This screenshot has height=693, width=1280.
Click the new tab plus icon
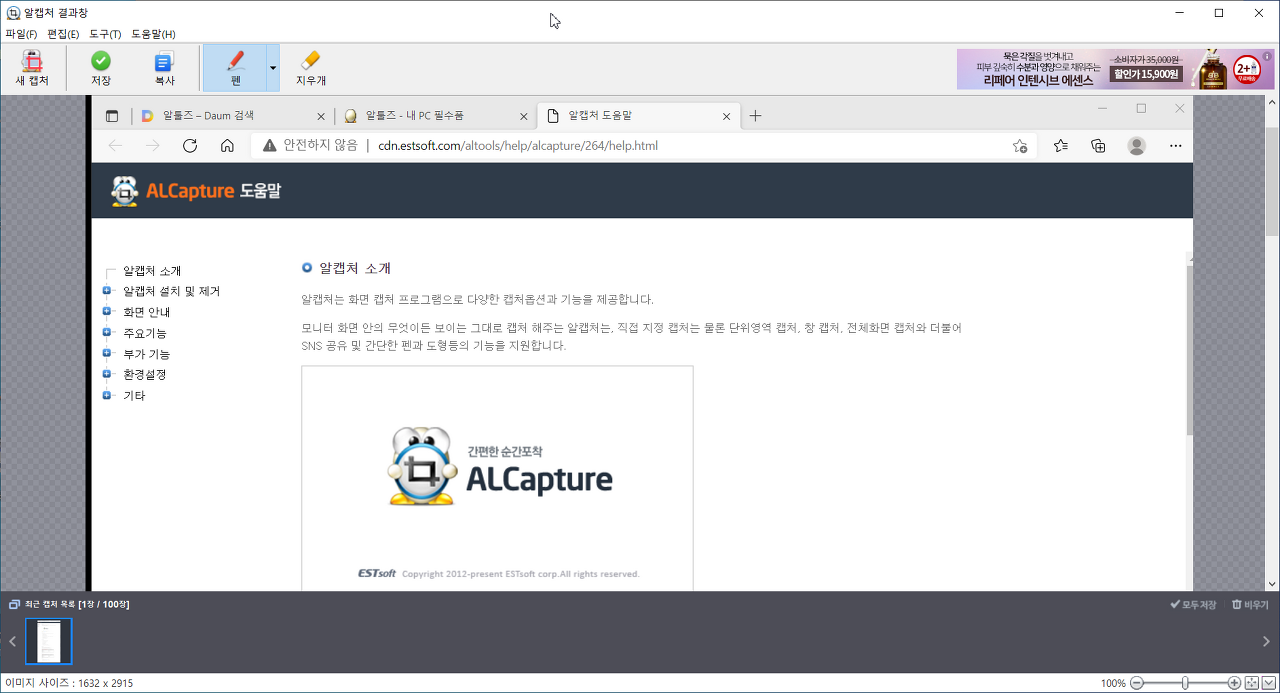pyautogui.click(x=755, y=116)
